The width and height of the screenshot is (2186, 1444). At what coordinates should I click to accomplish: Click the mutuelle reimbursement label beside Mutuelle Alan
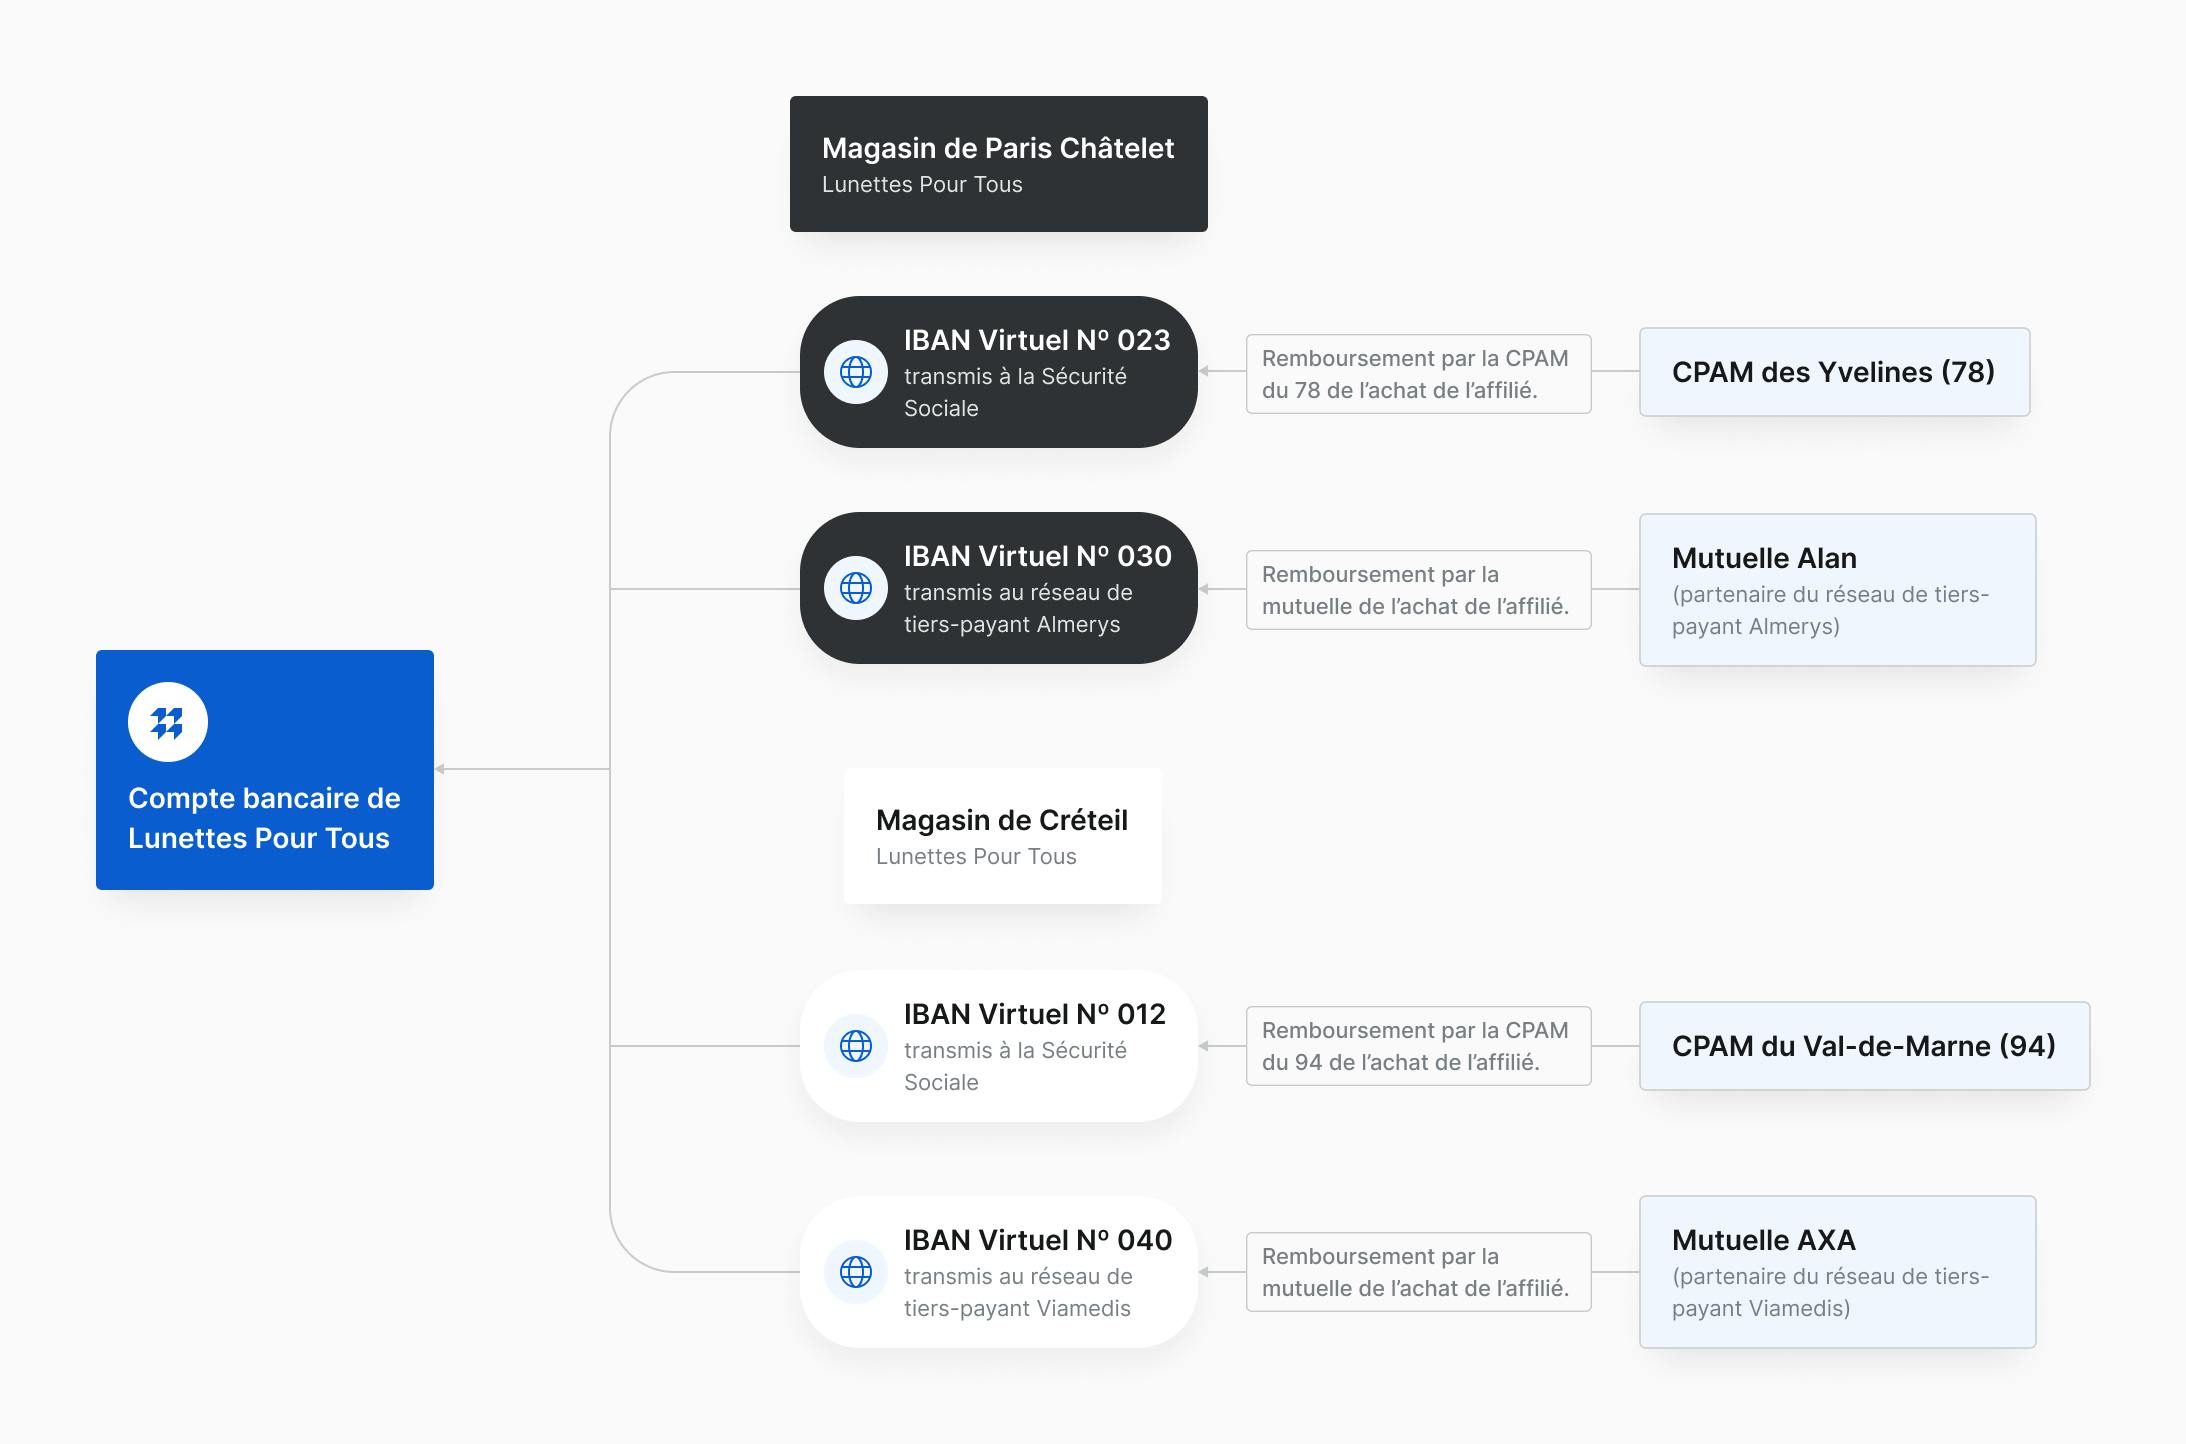1419,590
